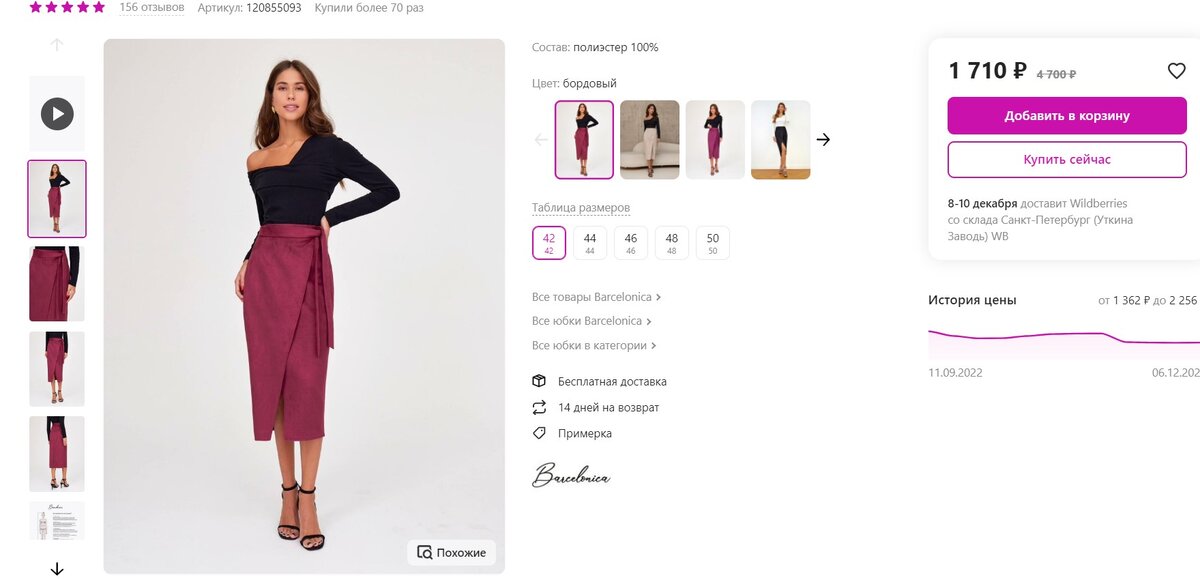Click Купить сейчас button

coord(1067,160)
